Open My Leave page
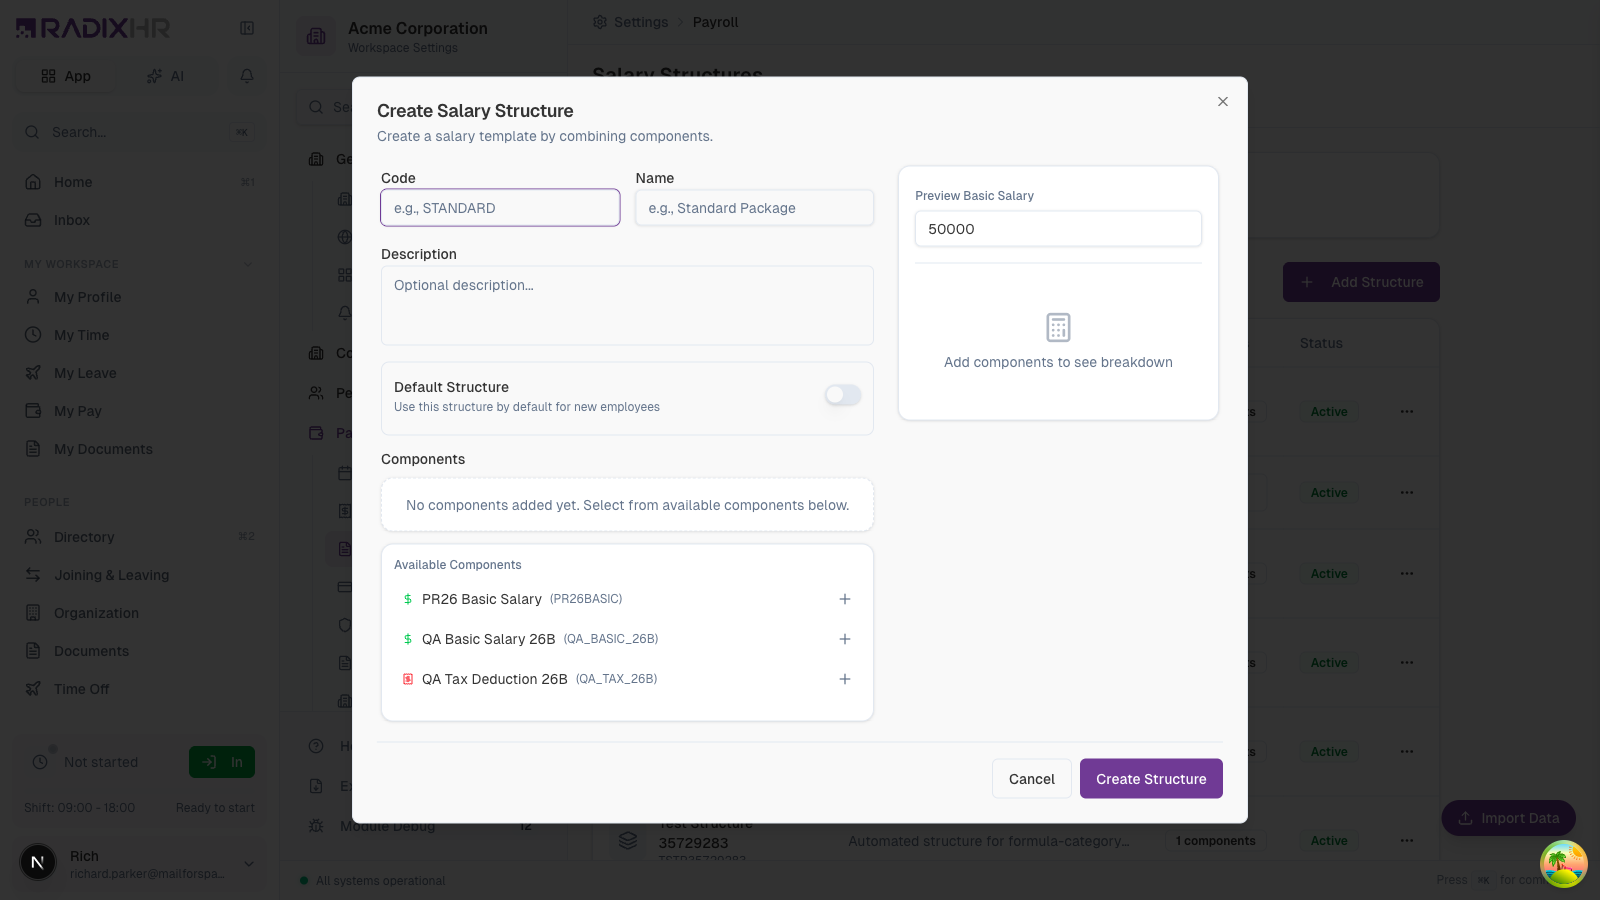Image resolution: width=1600 pixels, height=900 pixels. (x=139, y=373)
